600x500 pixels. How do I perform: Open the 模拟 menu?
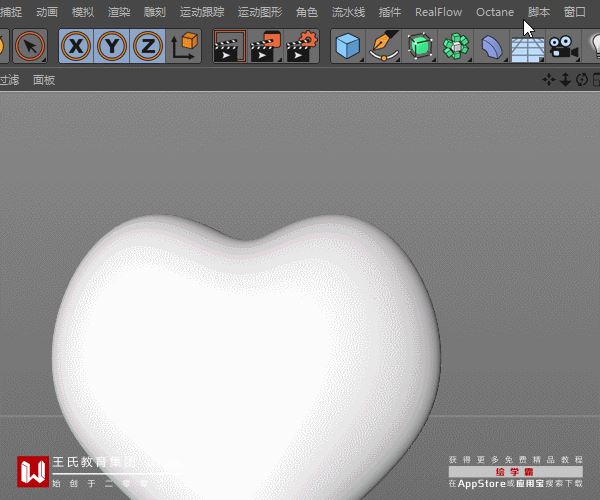pos(83,12)
